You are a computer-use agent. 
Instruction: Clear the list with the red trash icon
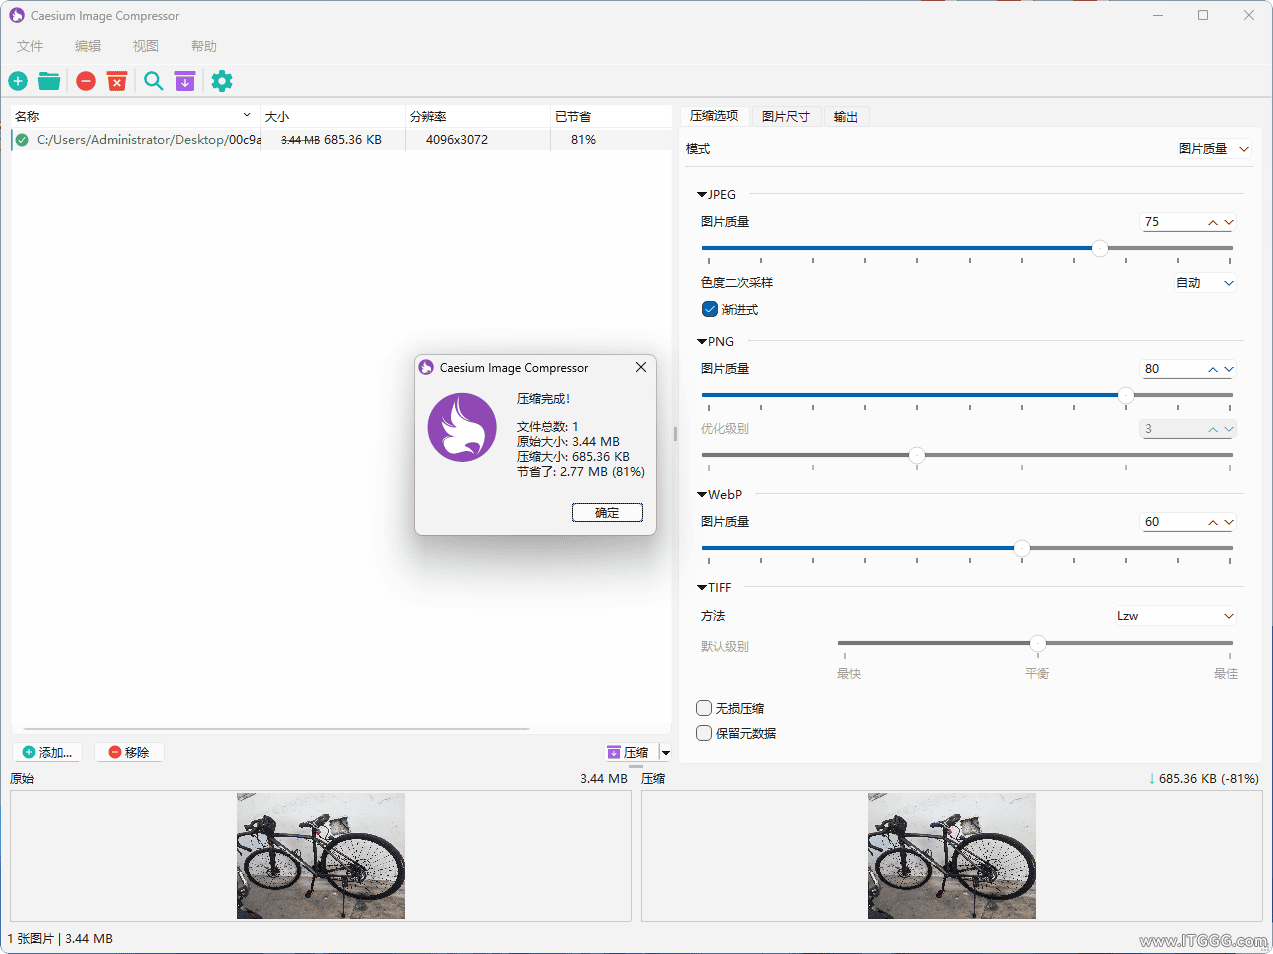click(117, 81)
